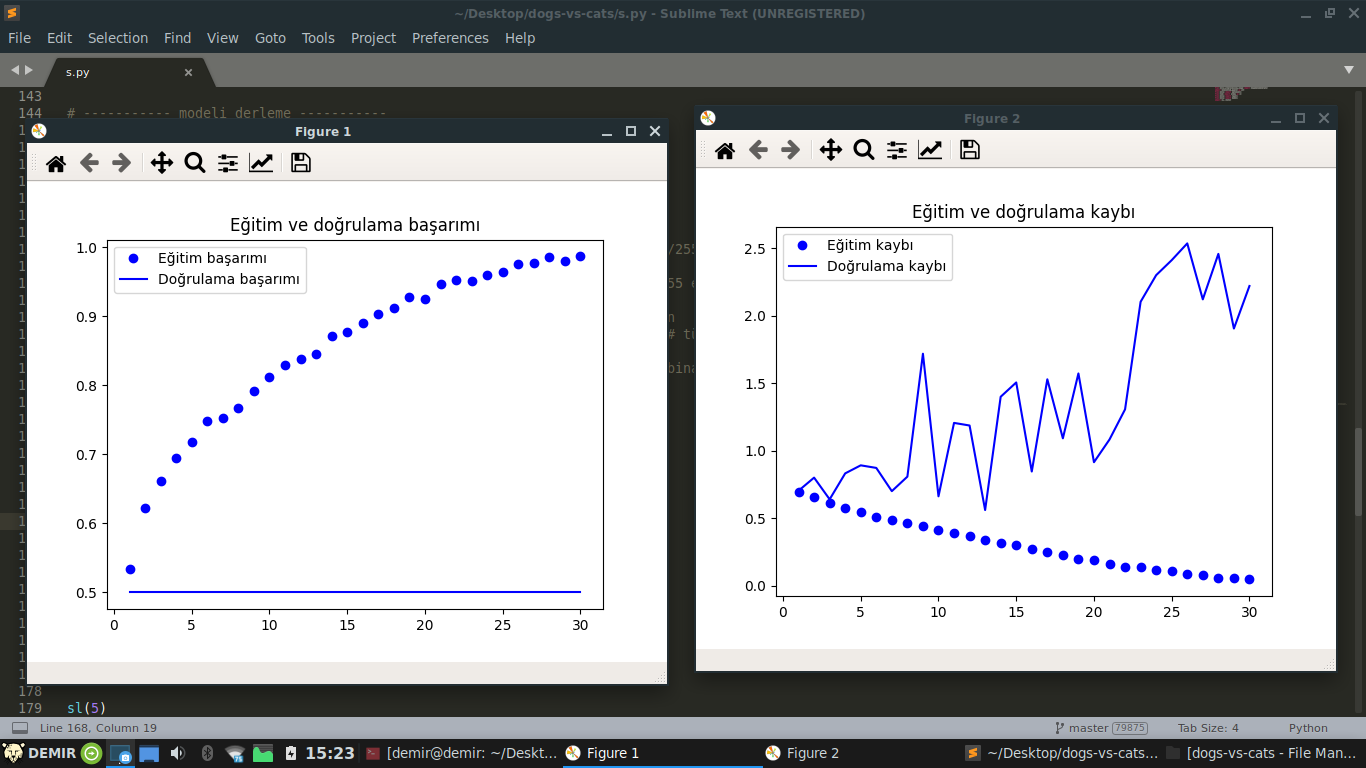1366x768 pixels.
Task: Open Configure subplots in Figure 1 toolbar
Action: click(x=228, y=163)
